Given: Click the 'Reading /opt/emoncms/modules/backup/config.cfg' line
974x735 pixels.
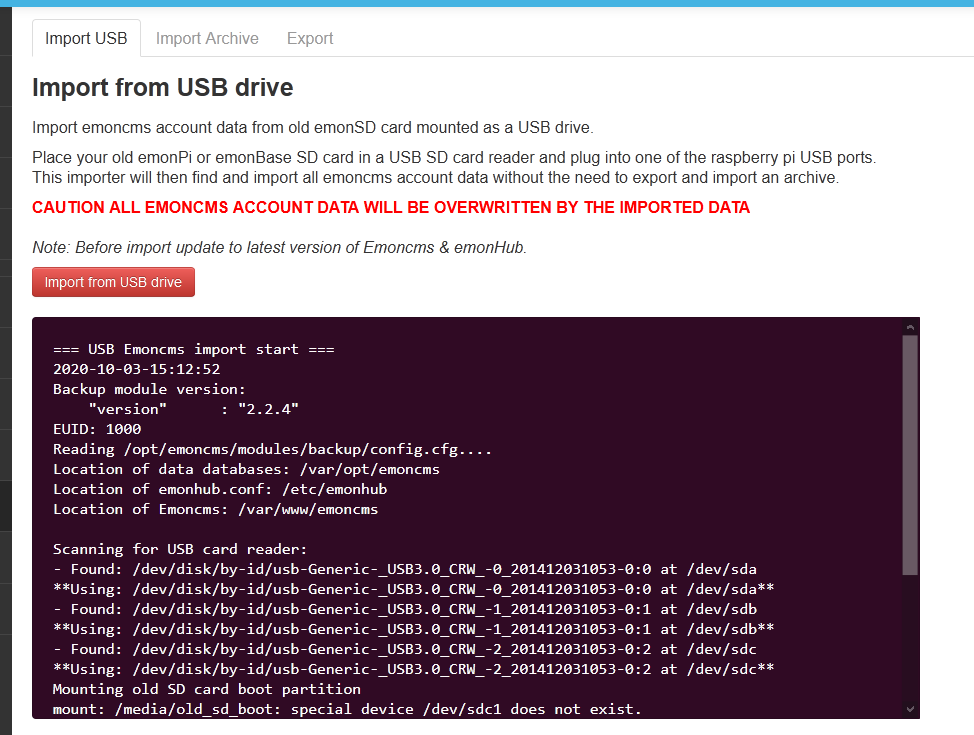Looking at the screenshot, I should 272,449.
